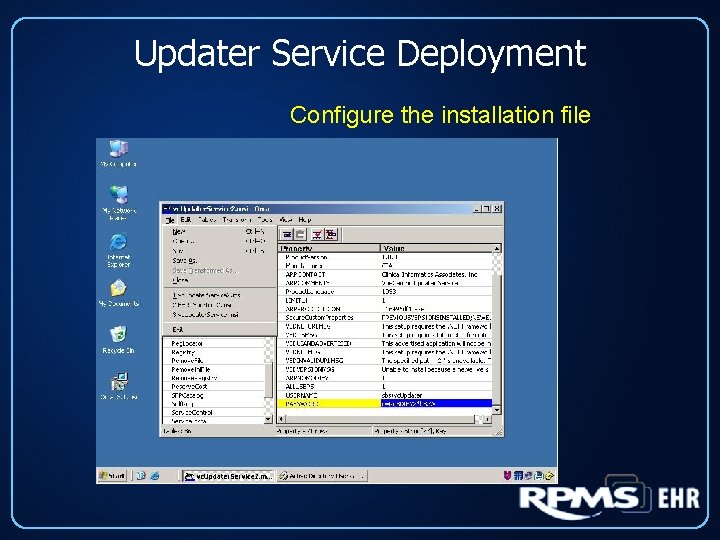Choose Open from the File menu
This screenshot has width=720, height=540.
pos(219,242)
